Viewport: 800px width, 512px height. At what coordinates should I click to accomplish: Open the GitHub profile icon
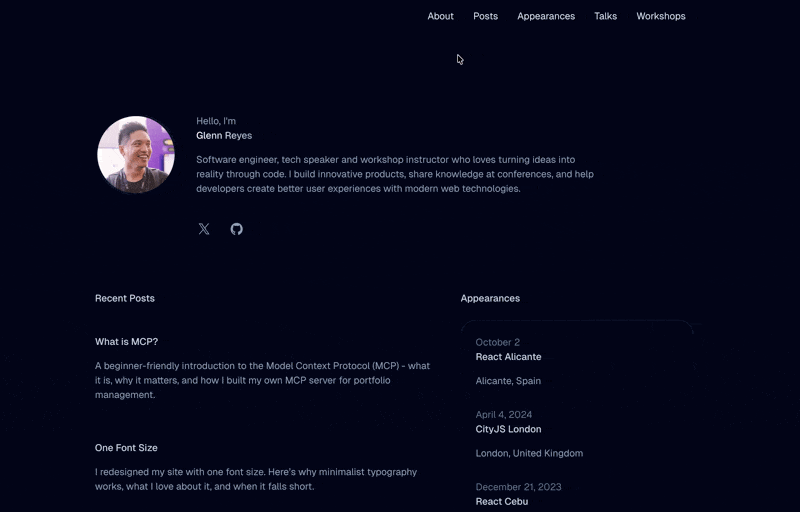(237, 229)
